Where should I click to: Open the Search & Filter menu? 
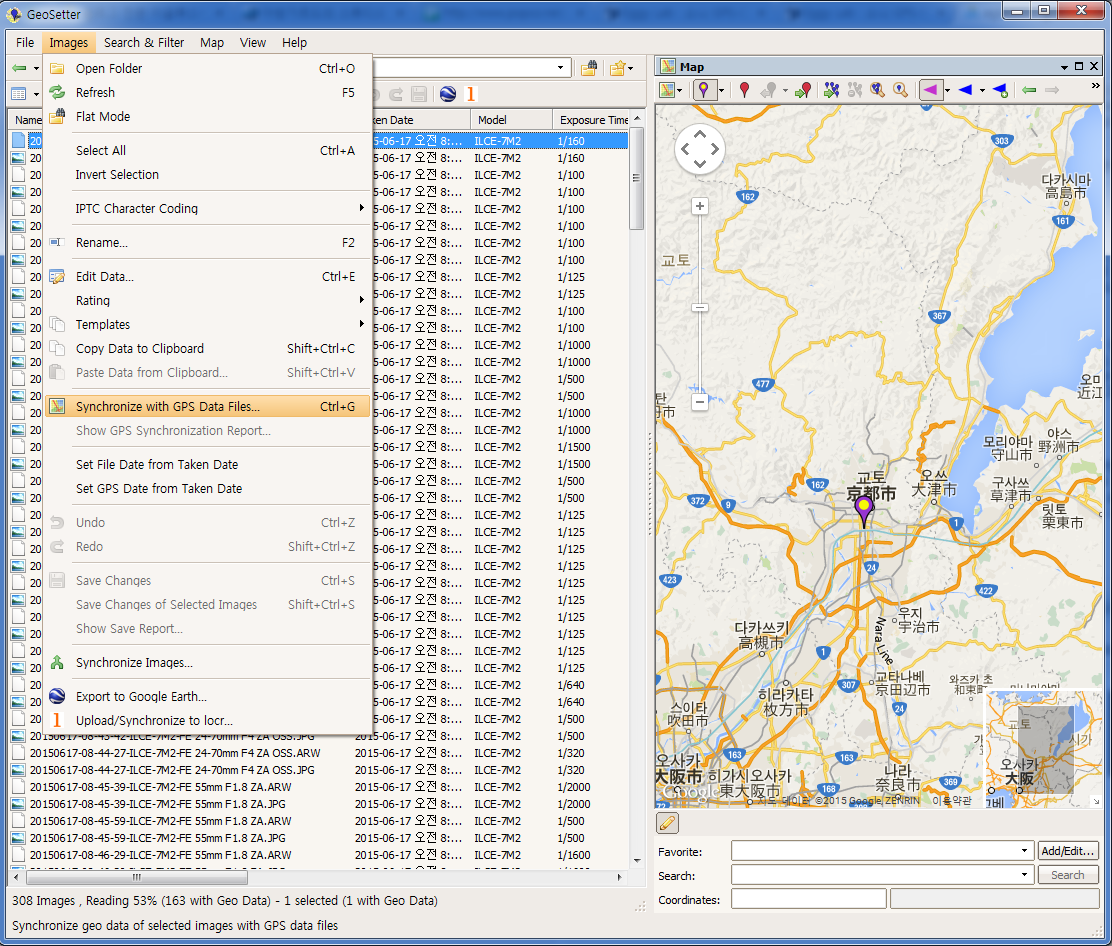(144, 43)
